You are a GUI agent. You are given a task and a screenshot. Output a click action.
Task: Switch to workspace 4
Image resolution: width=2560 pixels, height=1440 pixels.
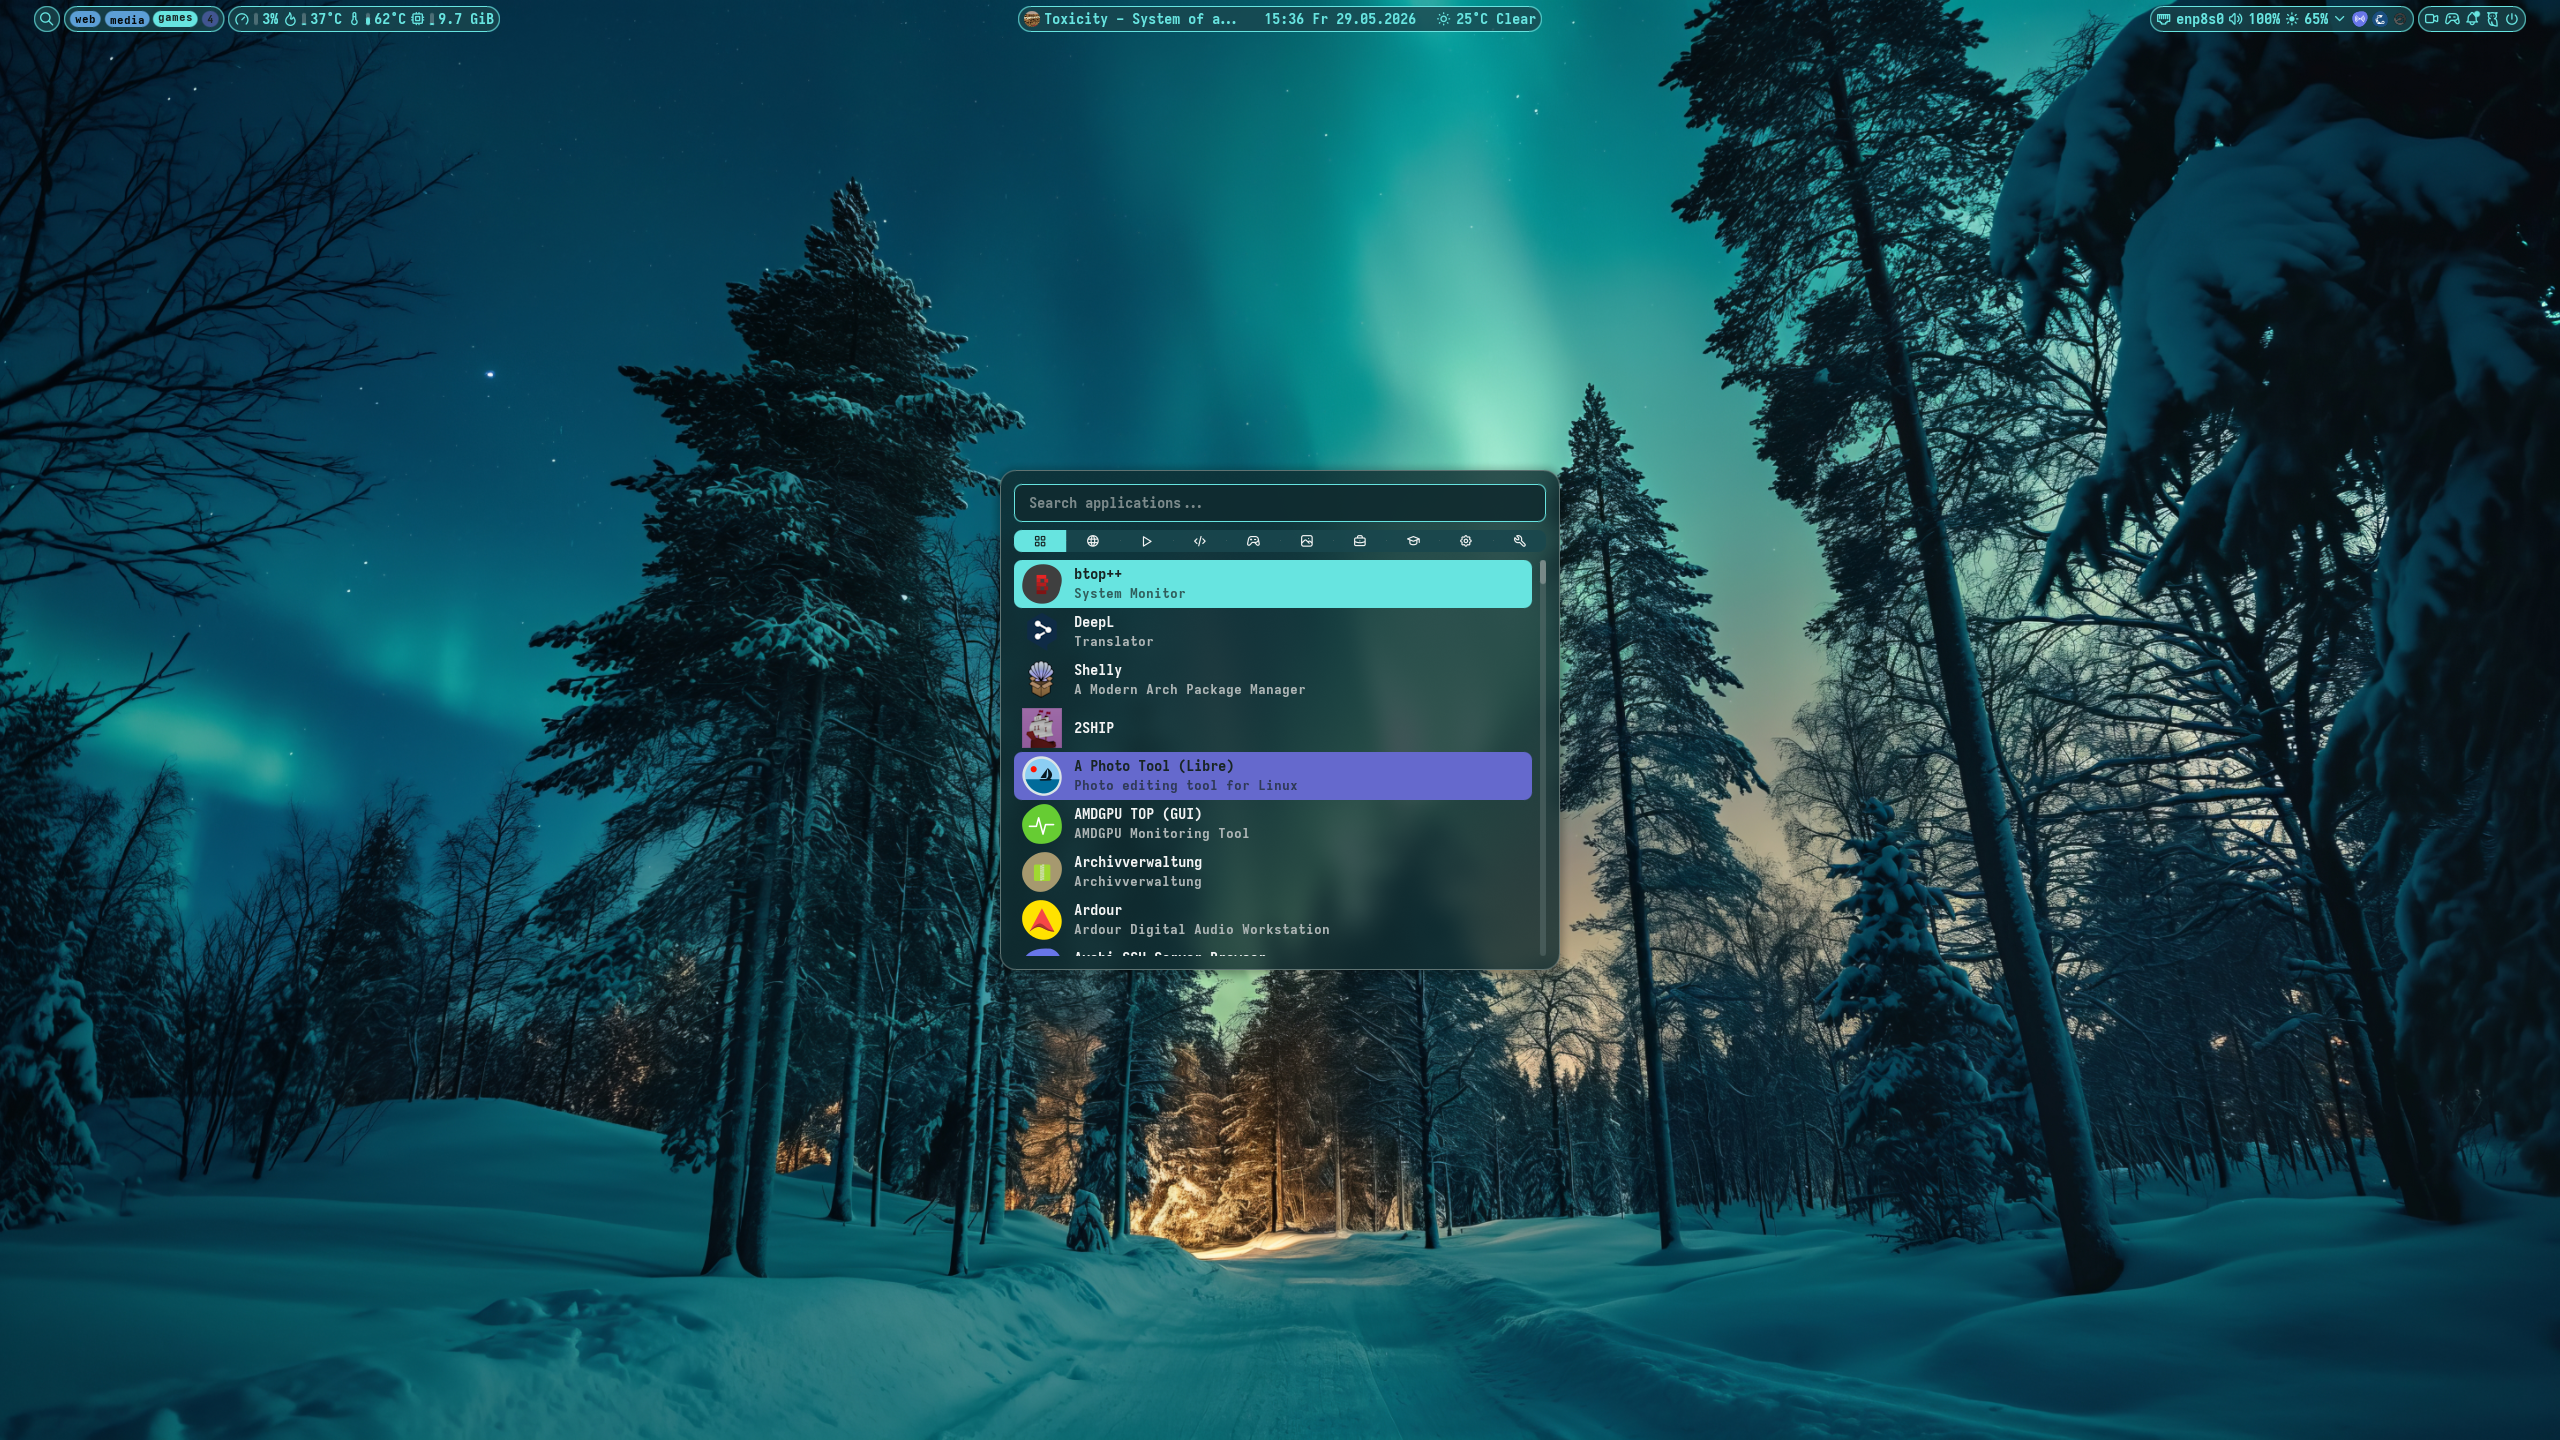(x=210, y=19)
